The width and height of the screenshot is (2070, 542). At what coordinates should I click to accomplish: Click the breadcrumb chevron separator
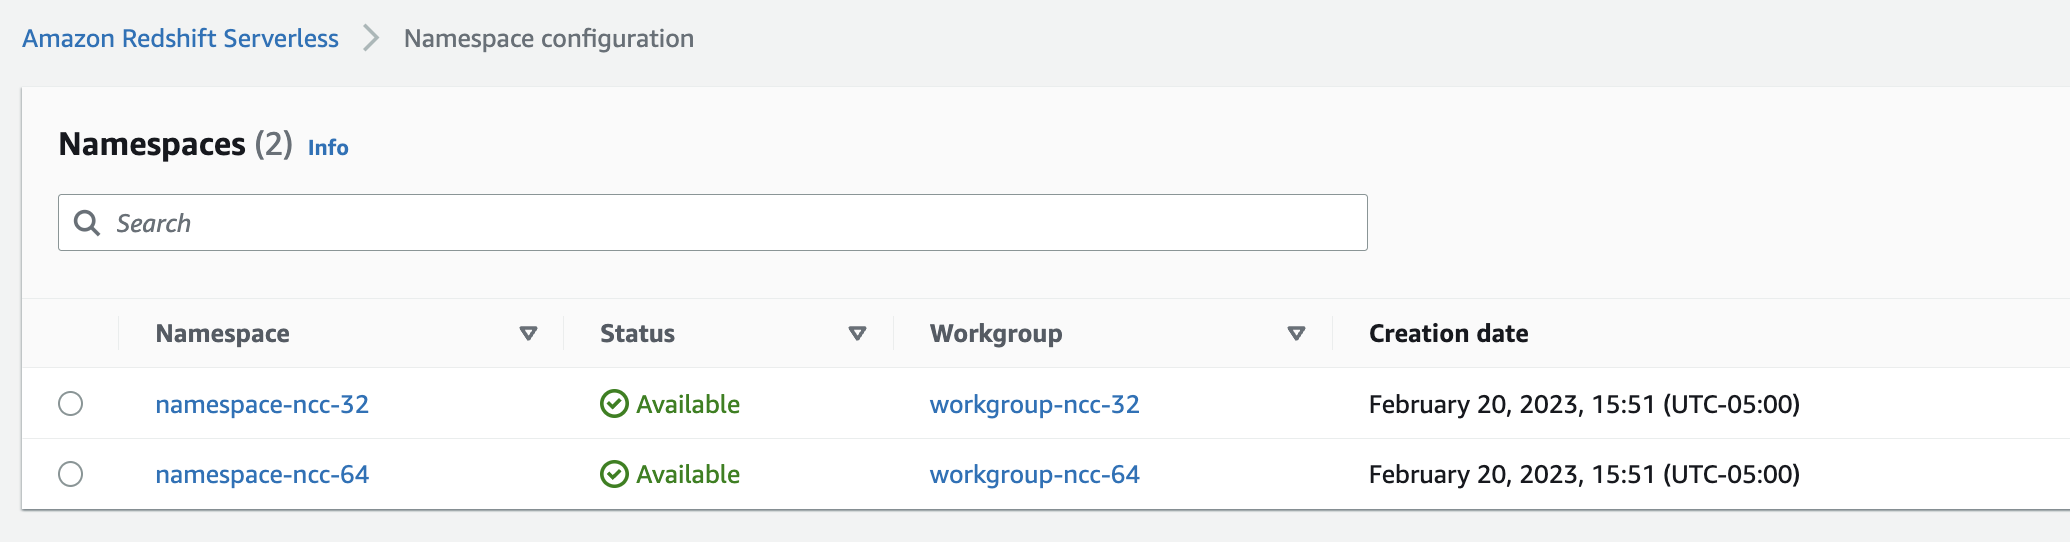[371, 38]
